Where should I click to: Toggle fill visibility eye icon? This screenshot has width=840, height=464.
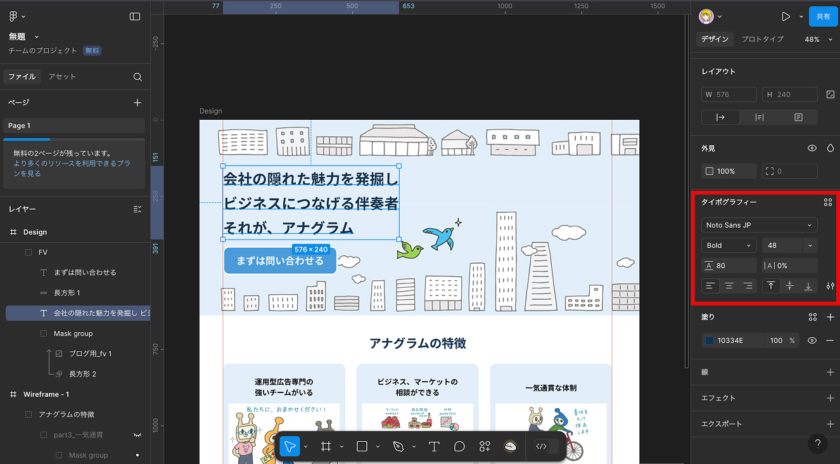pyautogui.click(x=812, y=340)
